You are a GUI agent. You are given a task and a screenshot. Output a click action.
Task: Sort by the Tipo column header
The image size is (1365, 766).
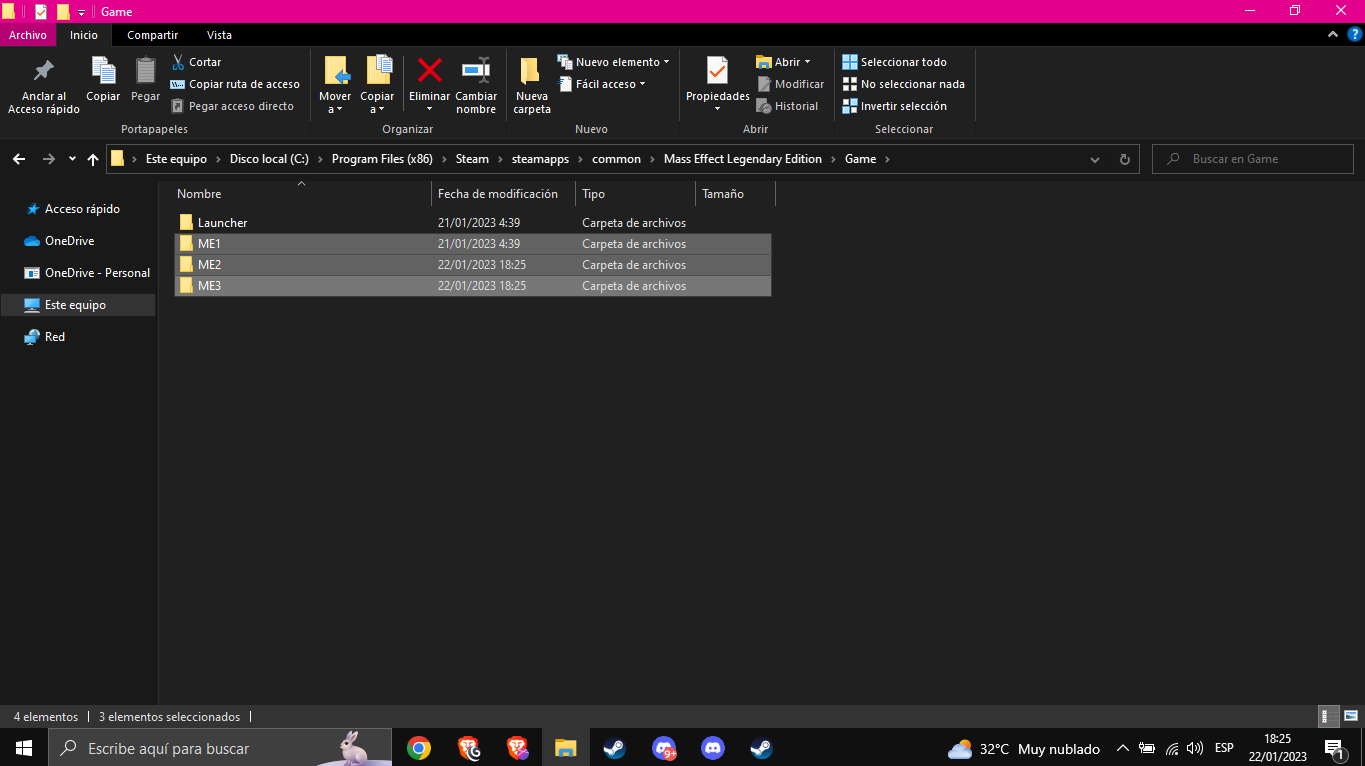[636, 194]
